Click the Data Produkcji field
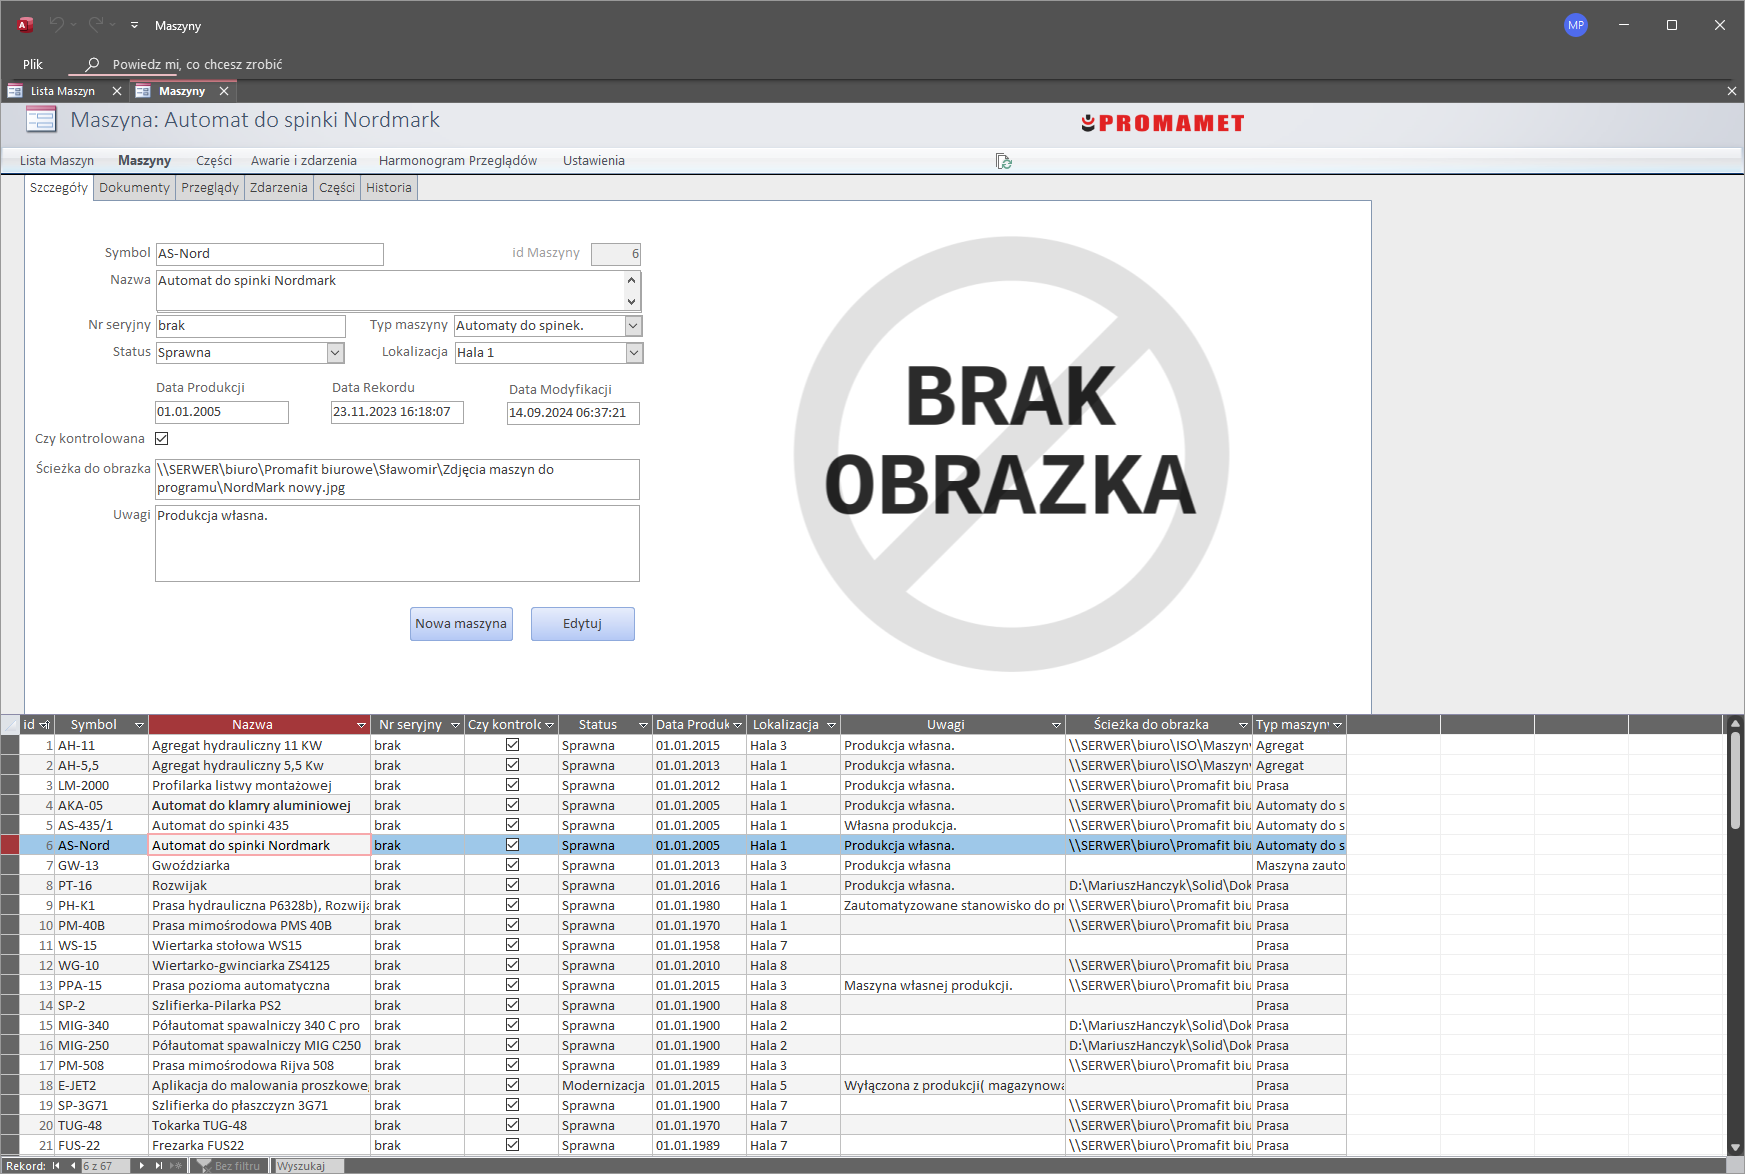Image resolution: width=1745 pixels, height=1174 pixels. 222,412
